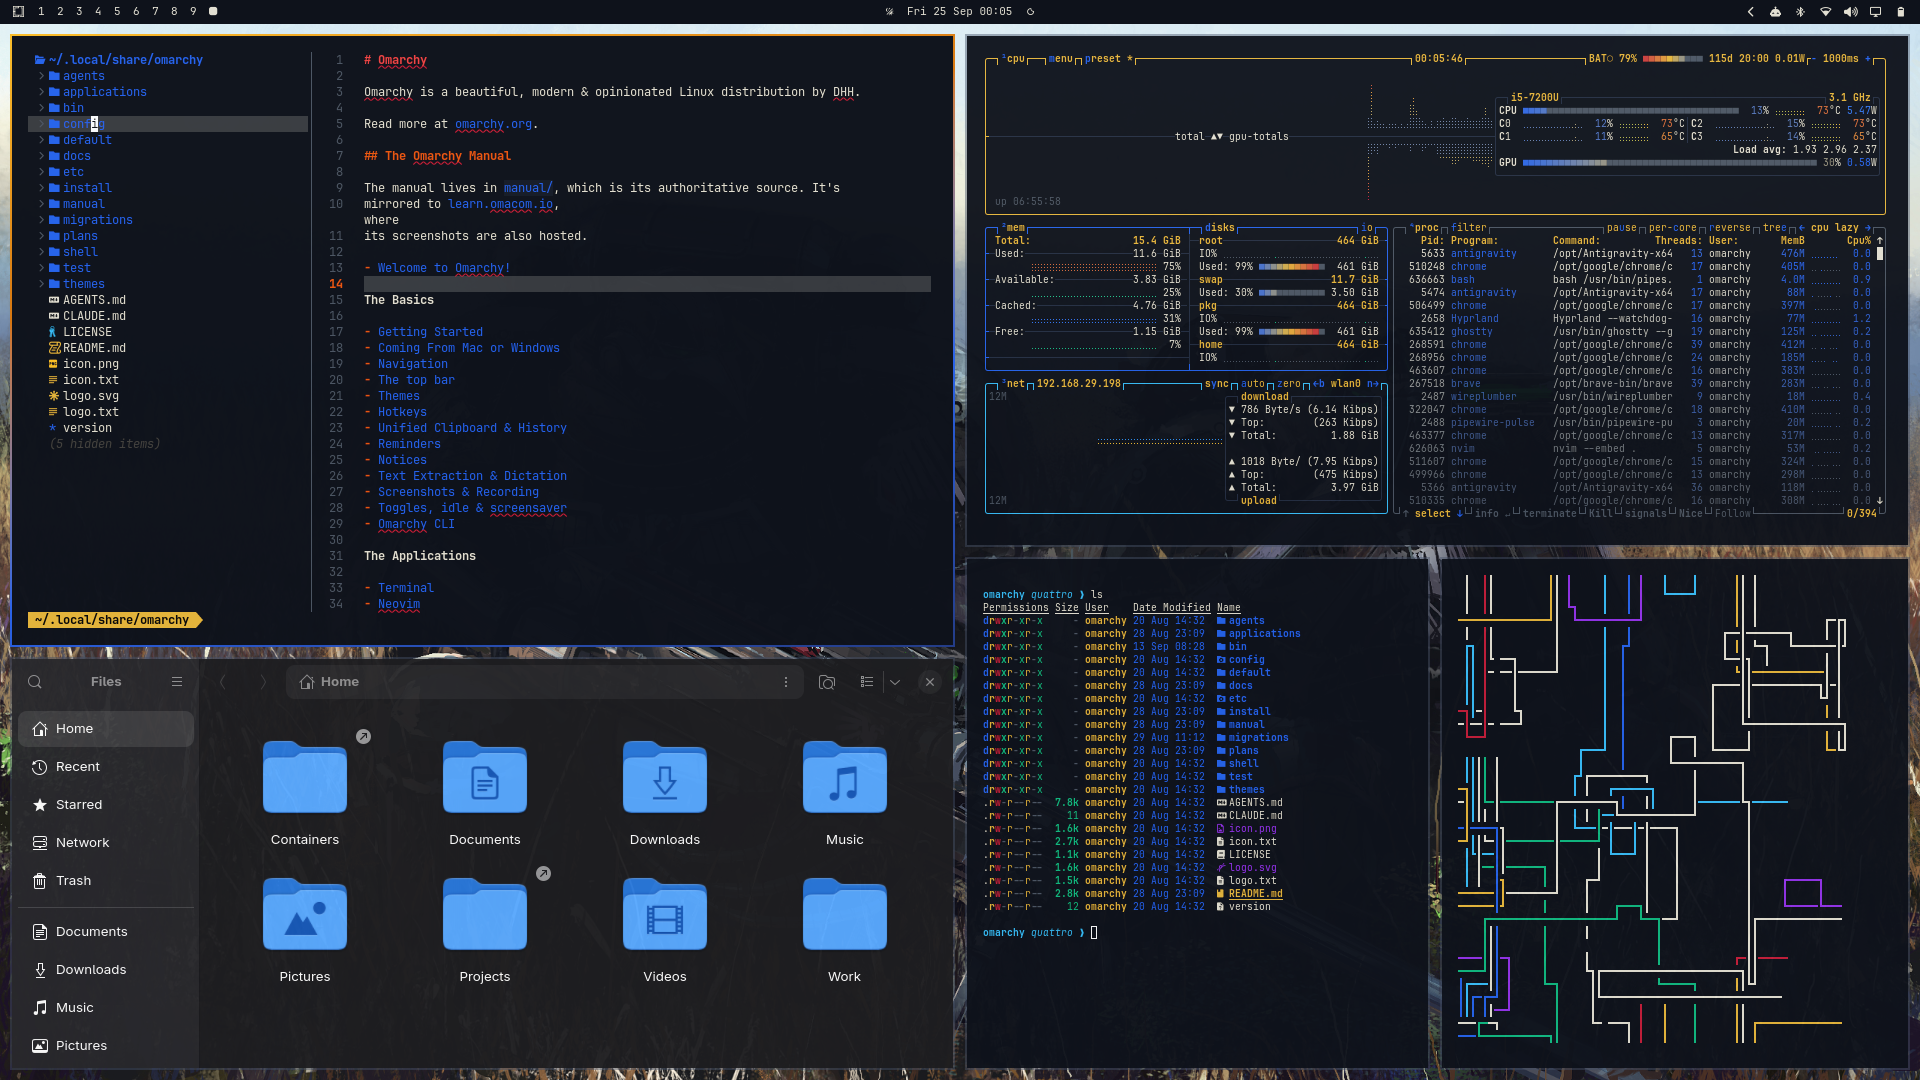Viewport: 1920px width, 1080px height.
Task: Toggle auto scaling in btop net panel
Action: (x=1253, y=384)
